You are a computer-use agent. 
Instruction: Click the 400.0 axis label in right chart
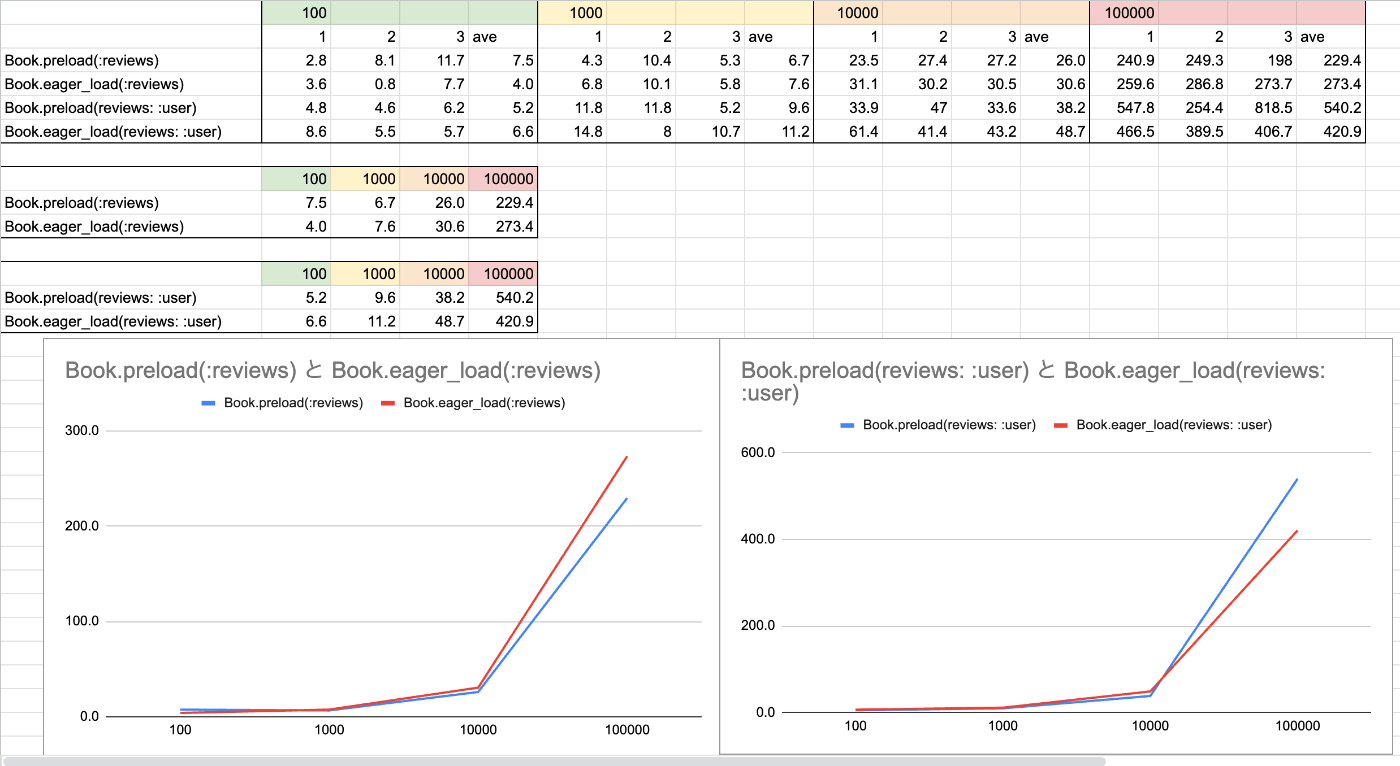coord(757,539)
